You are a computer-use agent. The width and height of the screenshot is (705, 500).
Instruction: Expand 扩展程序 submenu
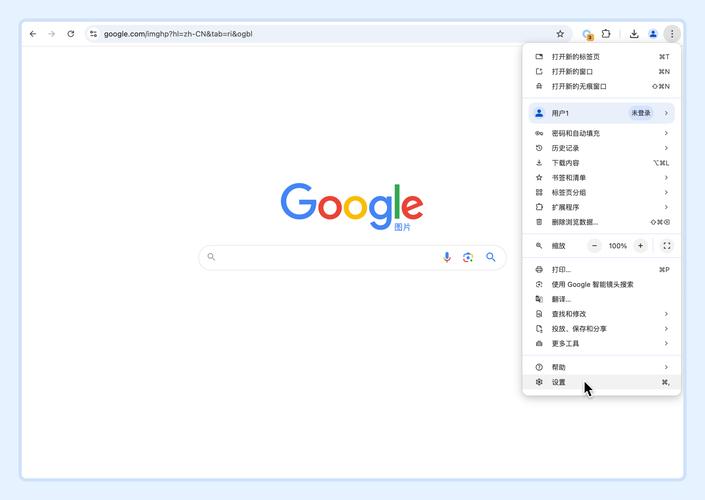coord(602,207)
